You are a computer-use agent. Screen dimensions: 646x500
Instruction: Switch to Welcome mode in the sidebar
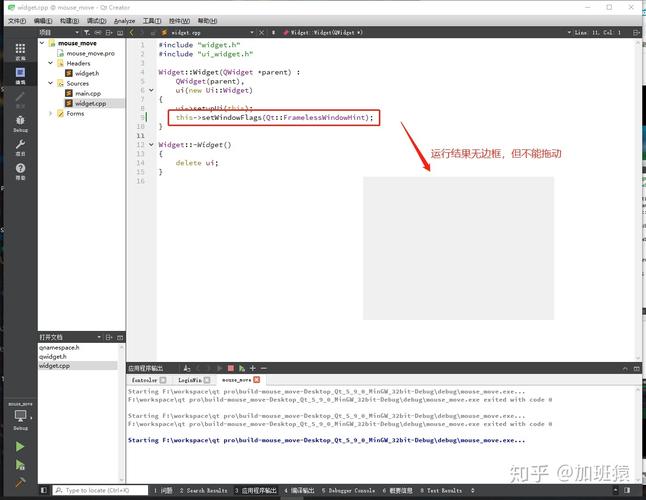tap(20, 50)
